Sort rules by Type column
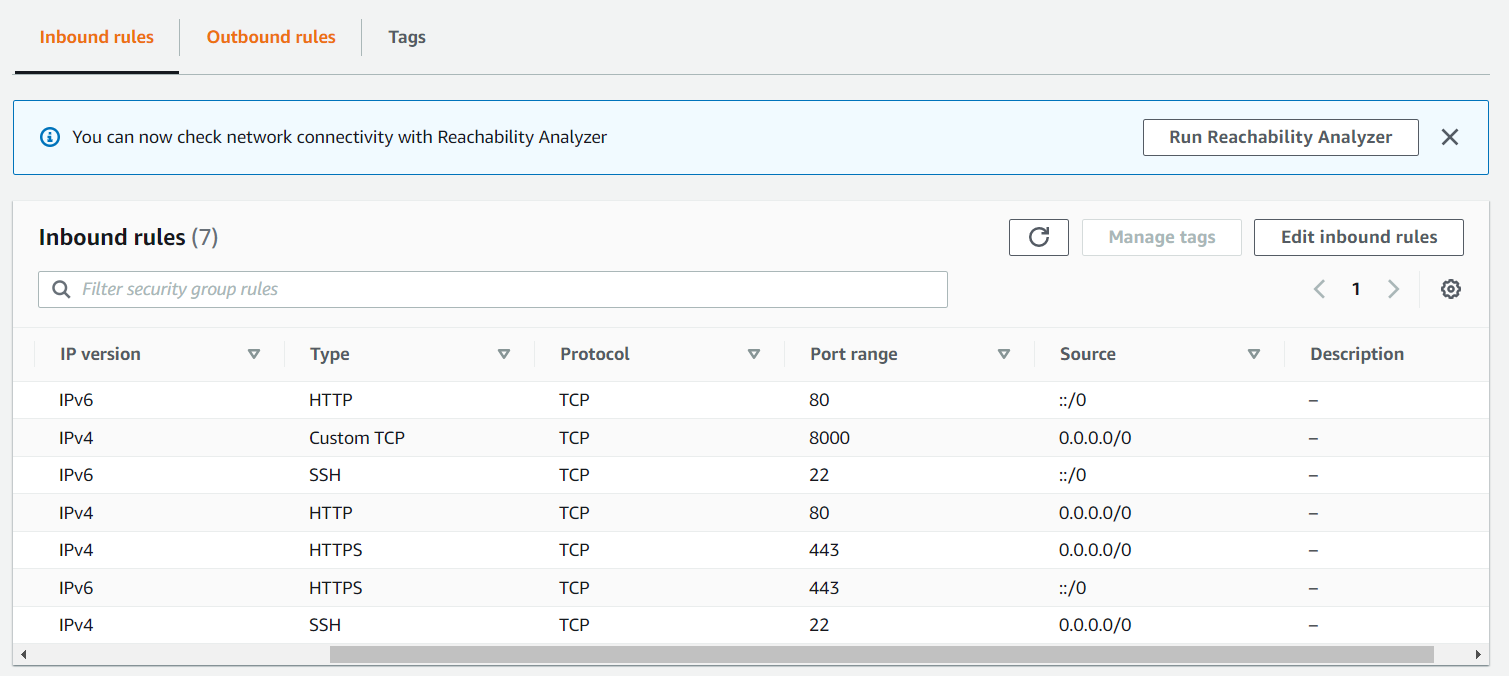The height and width of the screenshot is (676, 1509). click(504, 354)
